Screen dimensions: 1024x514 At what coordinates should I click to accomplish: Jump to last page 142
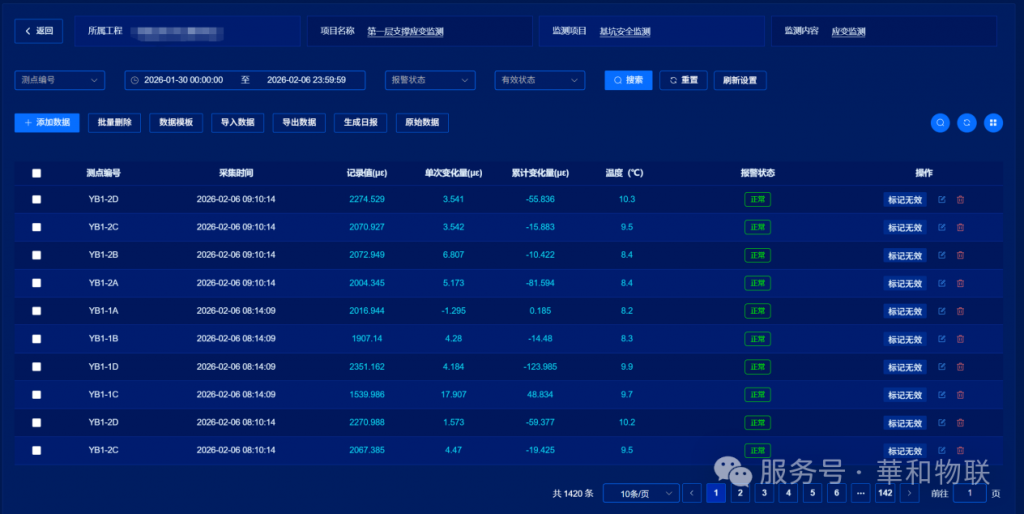pyautogui.click(x=885, y=493)
